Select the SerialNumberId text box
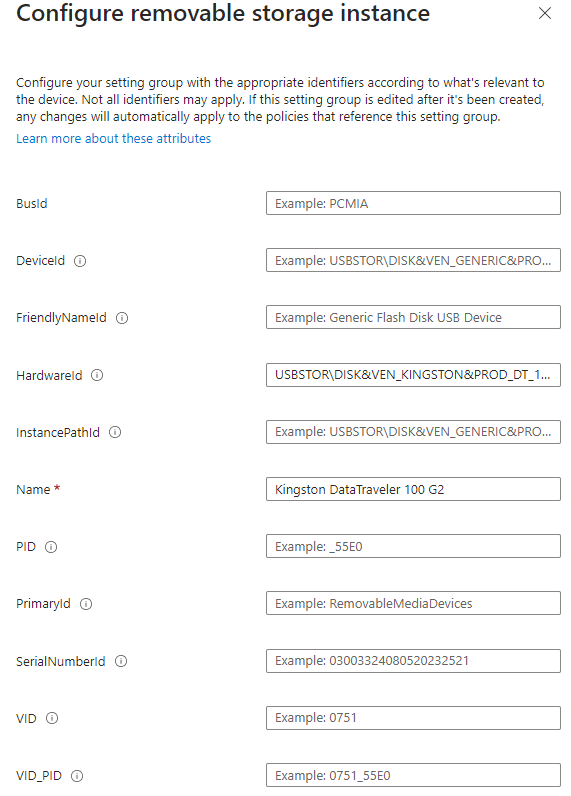 click(x=413, y=660)
